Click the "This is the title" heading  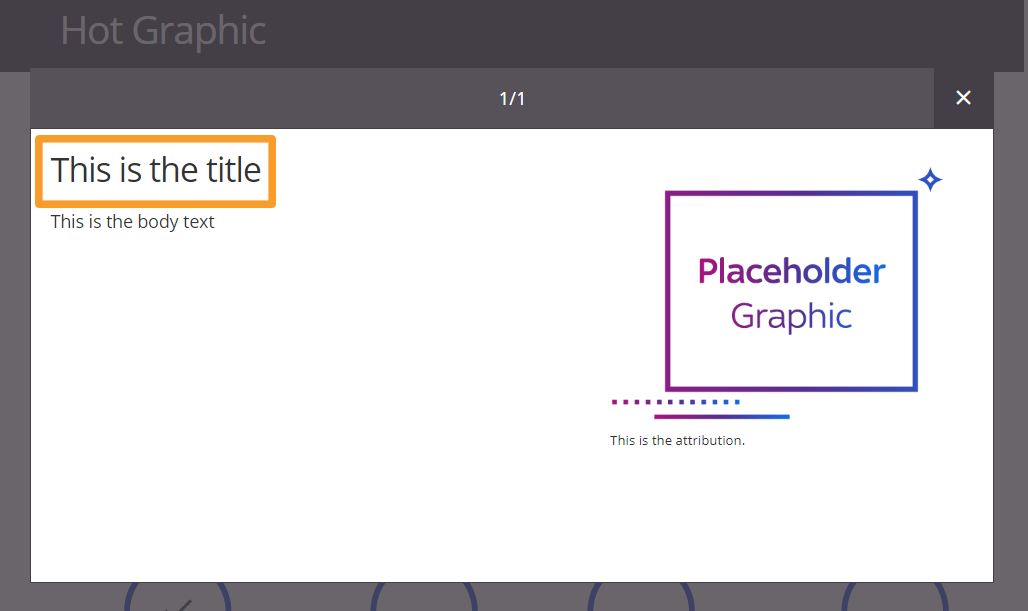click(156, 171)
